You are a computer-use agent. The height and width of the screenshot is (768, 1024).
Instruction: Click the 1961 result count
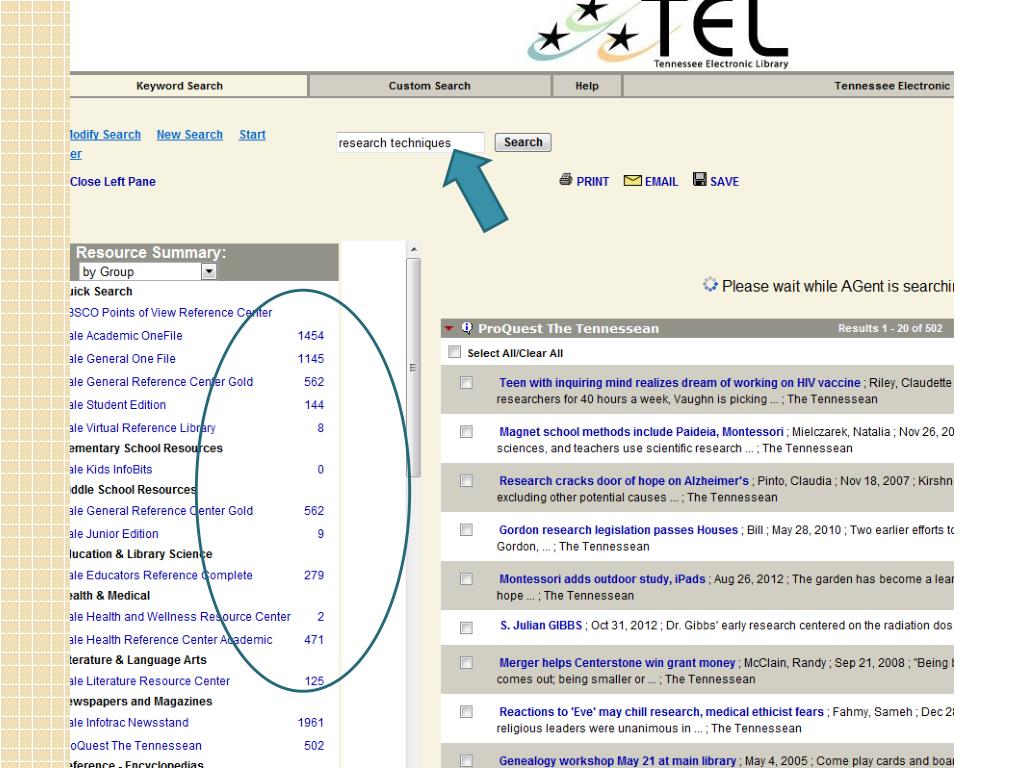[311, 723]
